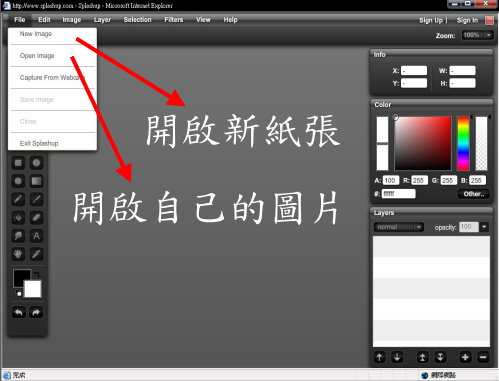Image resolution: width=499 pixels, height=381 pixels.
Task: Open the Selection menu
Action: coord(137,20)
